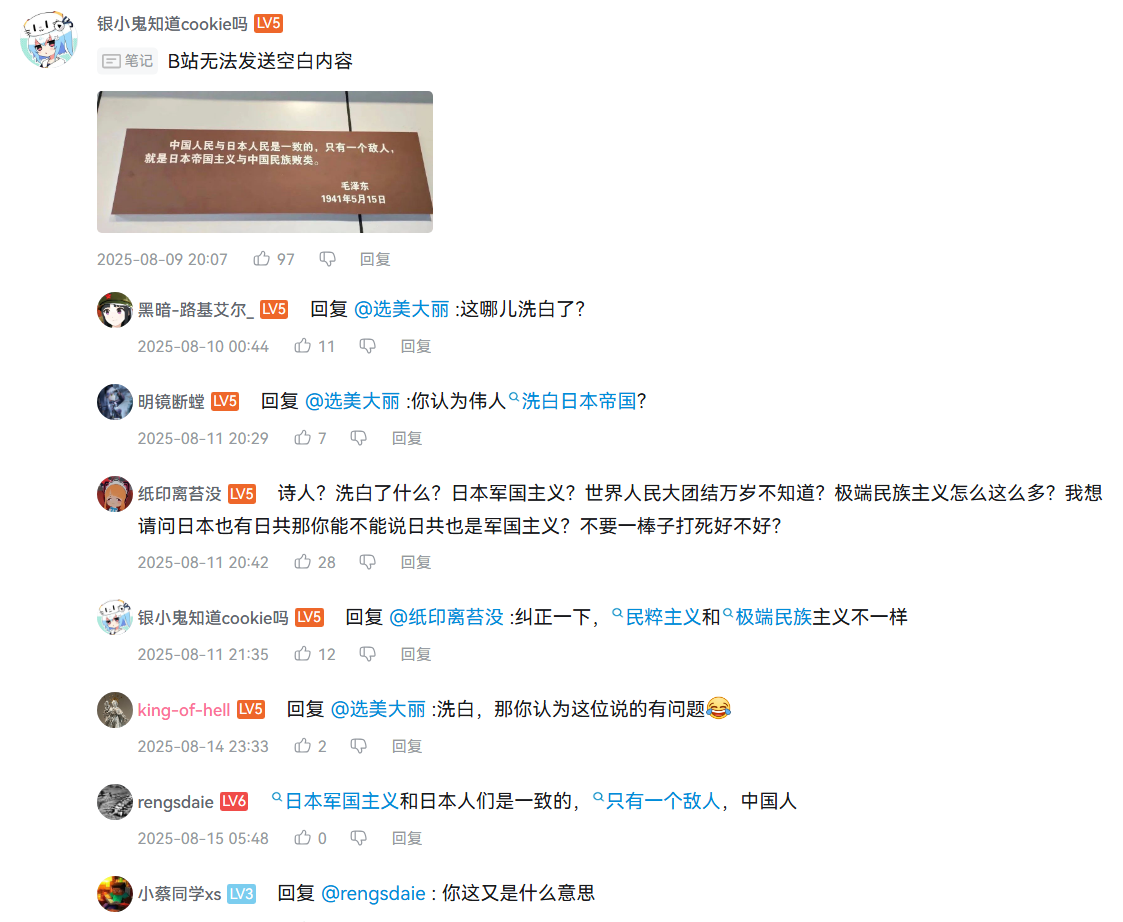Screen dimensions: 1123x922
Task: Open king-of-hell's user profile name
Action: pyautogui.click(x=184, y=710)
